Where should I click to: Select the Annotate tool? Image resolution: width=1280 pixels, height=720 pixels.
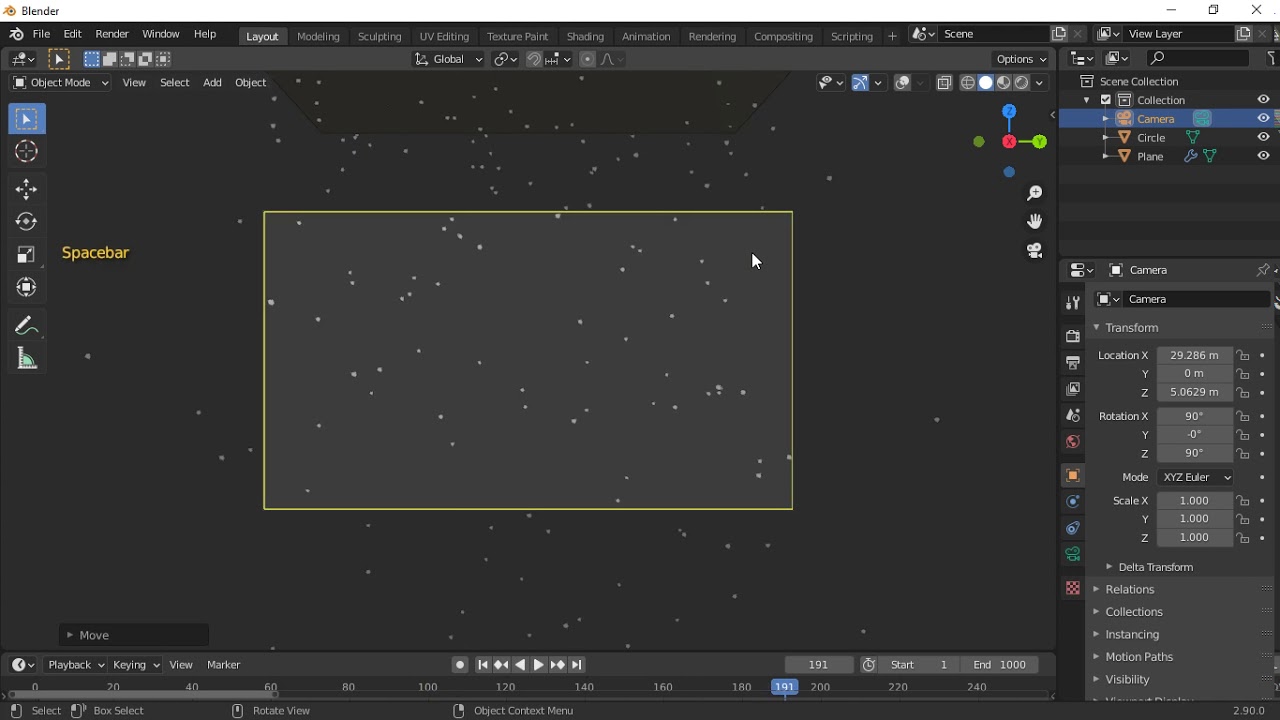point(27,326)
